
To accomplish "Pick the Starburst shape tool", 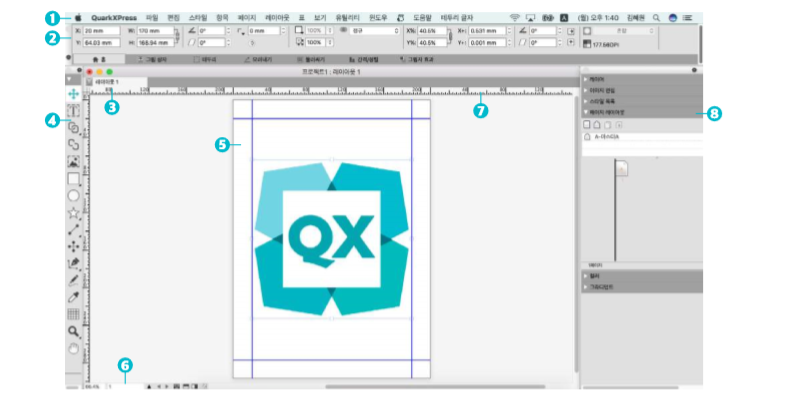I will 74,213.
